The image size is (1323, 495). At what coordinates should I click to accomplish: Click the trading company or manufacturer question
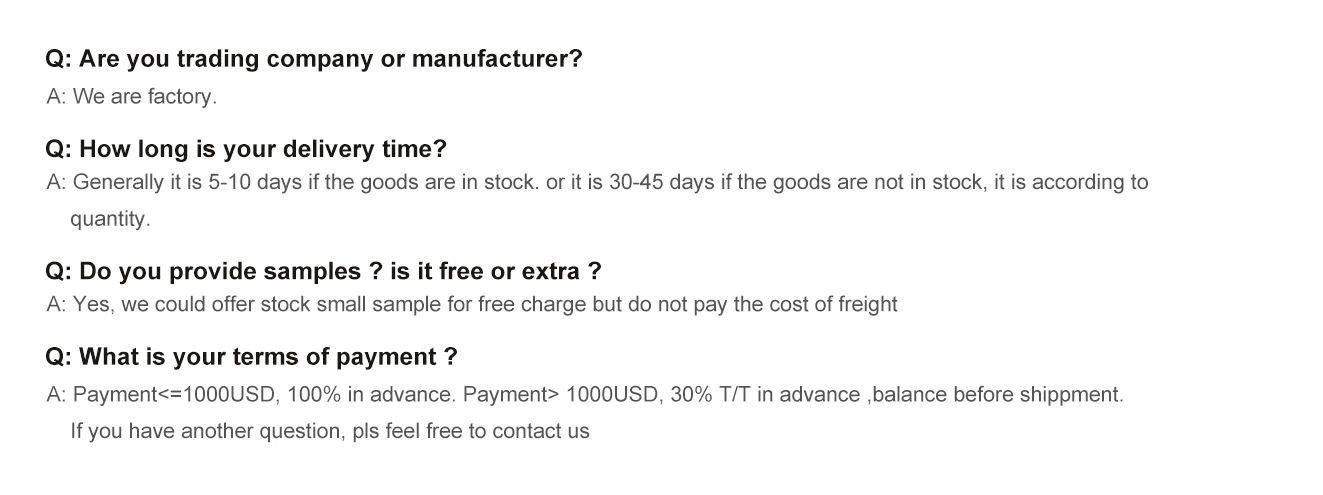(x=313, y=59)
